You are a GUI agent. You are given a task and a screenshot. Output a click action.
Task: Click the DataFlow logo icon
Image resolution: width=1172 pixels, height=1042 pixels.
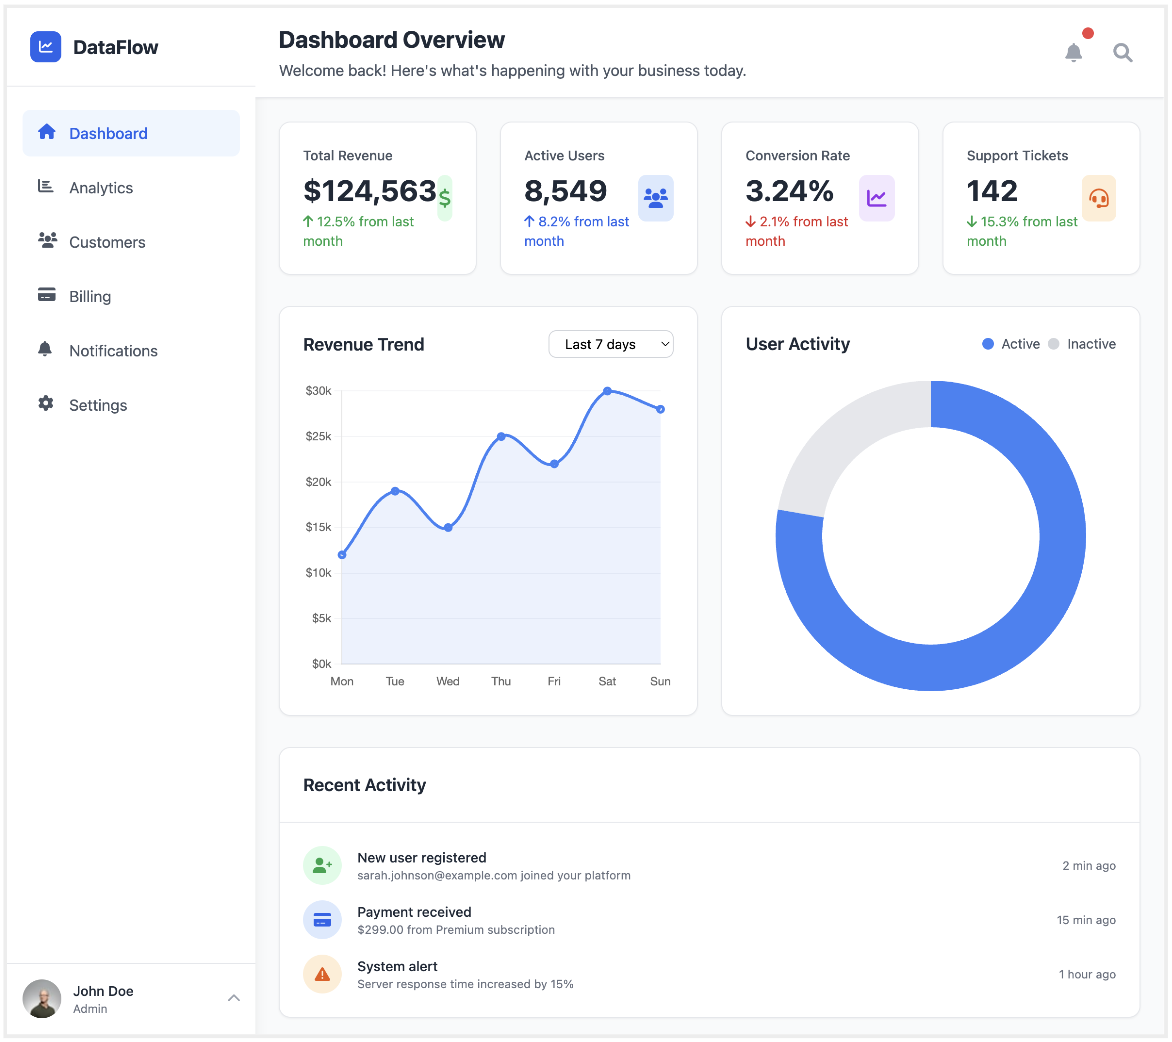(x=46, y=47)
